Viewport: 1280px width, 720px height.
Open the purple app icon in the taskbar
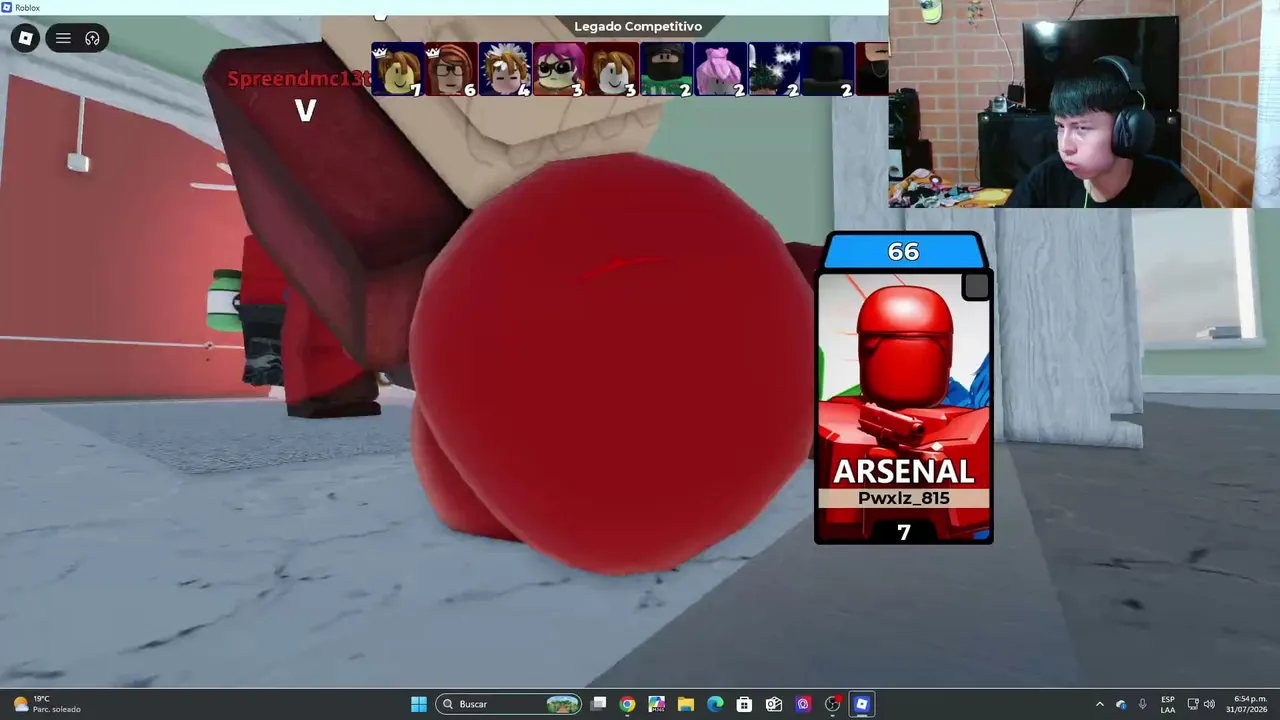click(x=803, y=704)
